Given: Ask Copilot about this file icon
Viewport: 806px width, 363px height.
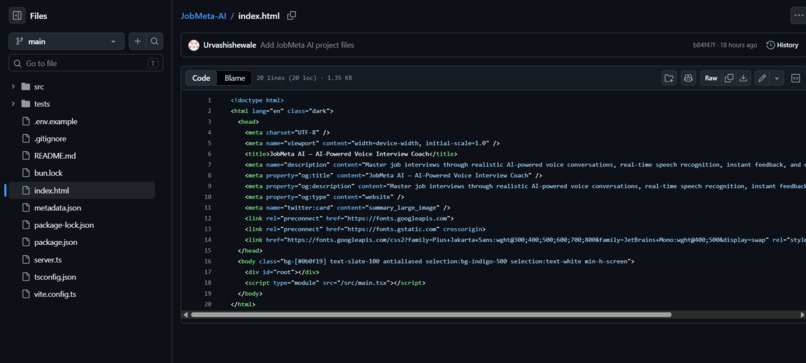Looking at the screenshot, I should click(688, 78).
